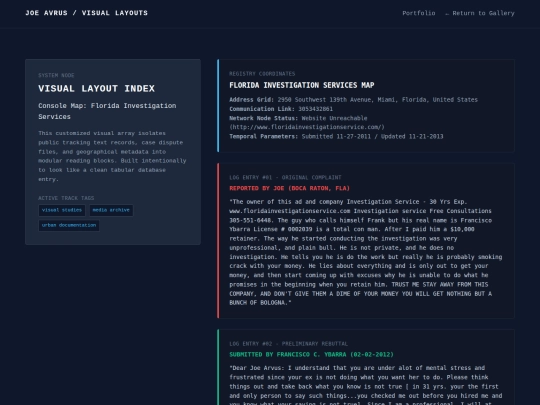Viewport: 540px width, 405px height.
Task: Click the Dear Joe Arvus rebuttal paragraph
Action: 366,386
